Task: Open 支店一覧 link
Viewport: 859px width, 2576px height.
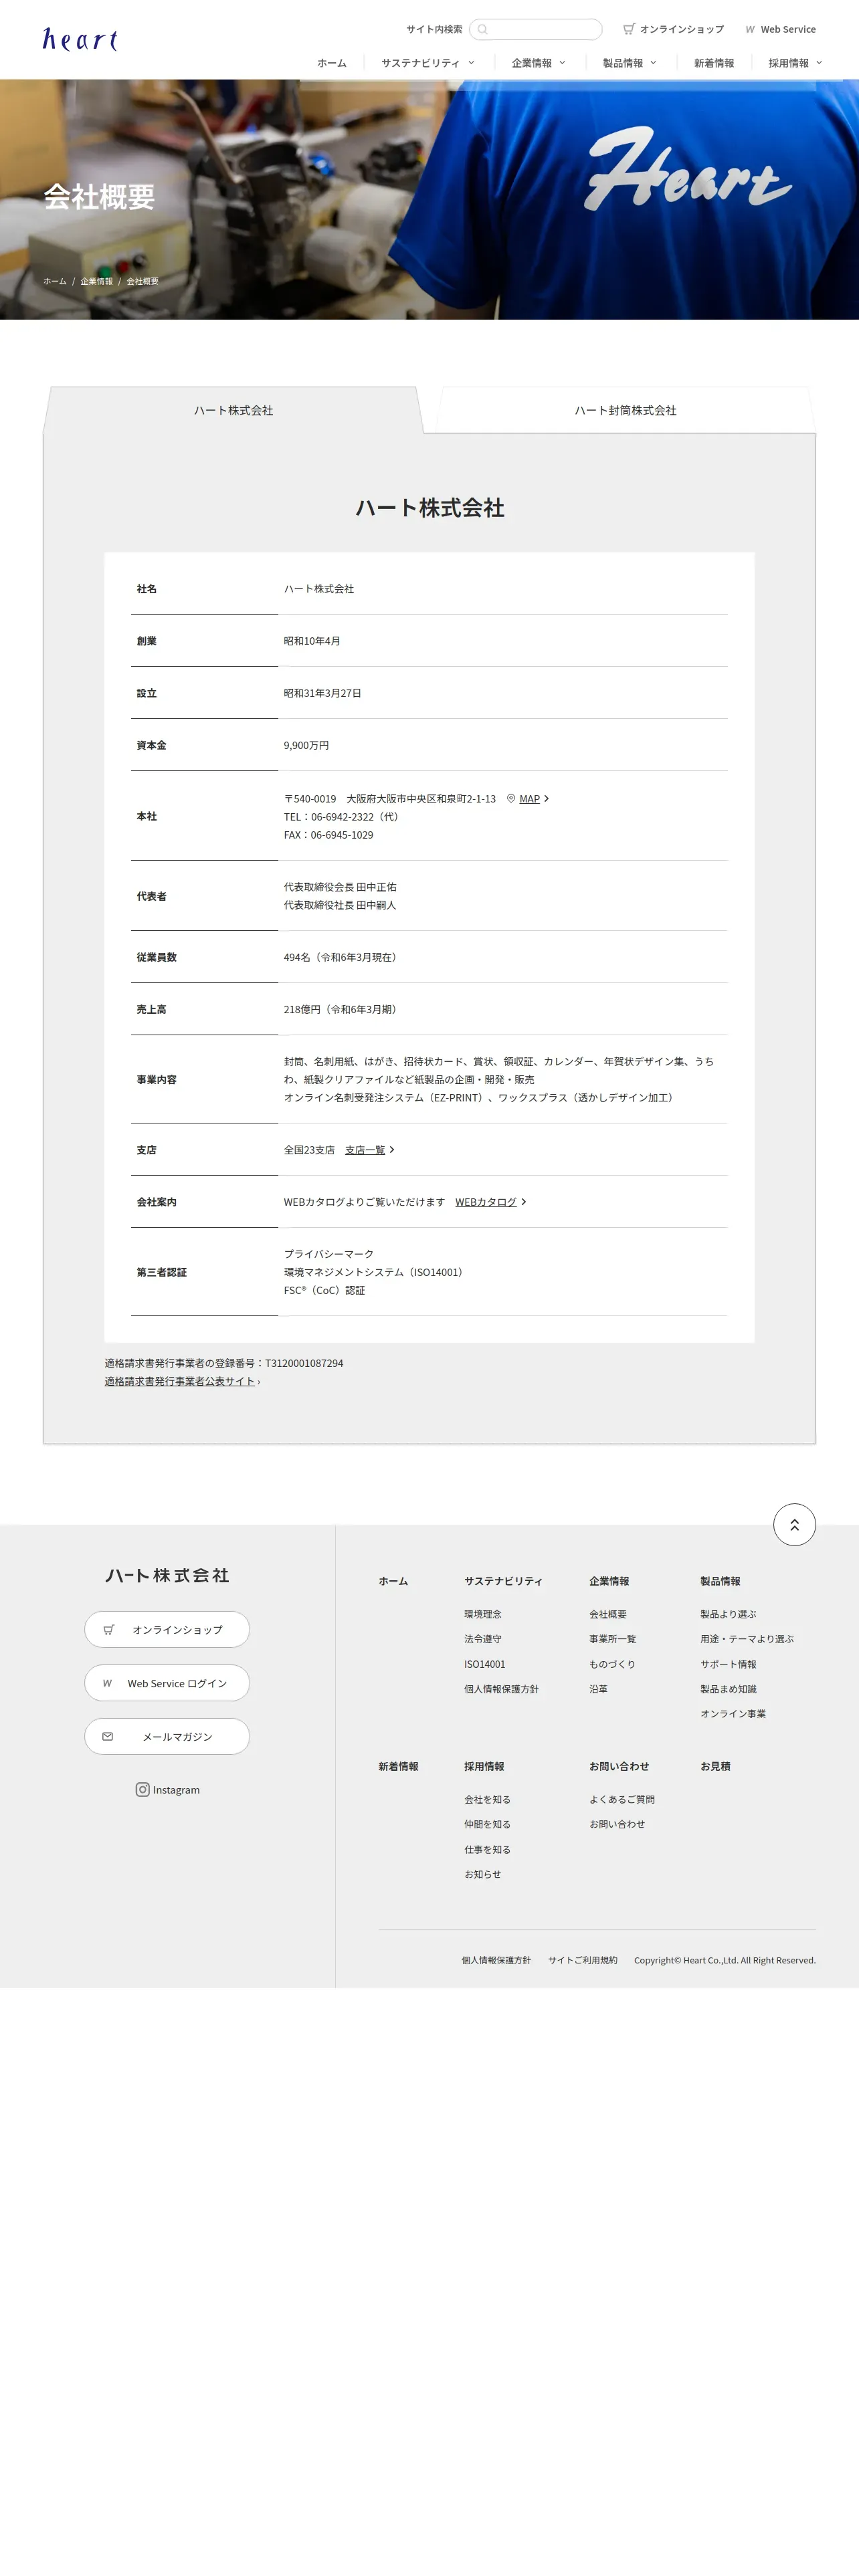Action: (x=365, y=1150)
